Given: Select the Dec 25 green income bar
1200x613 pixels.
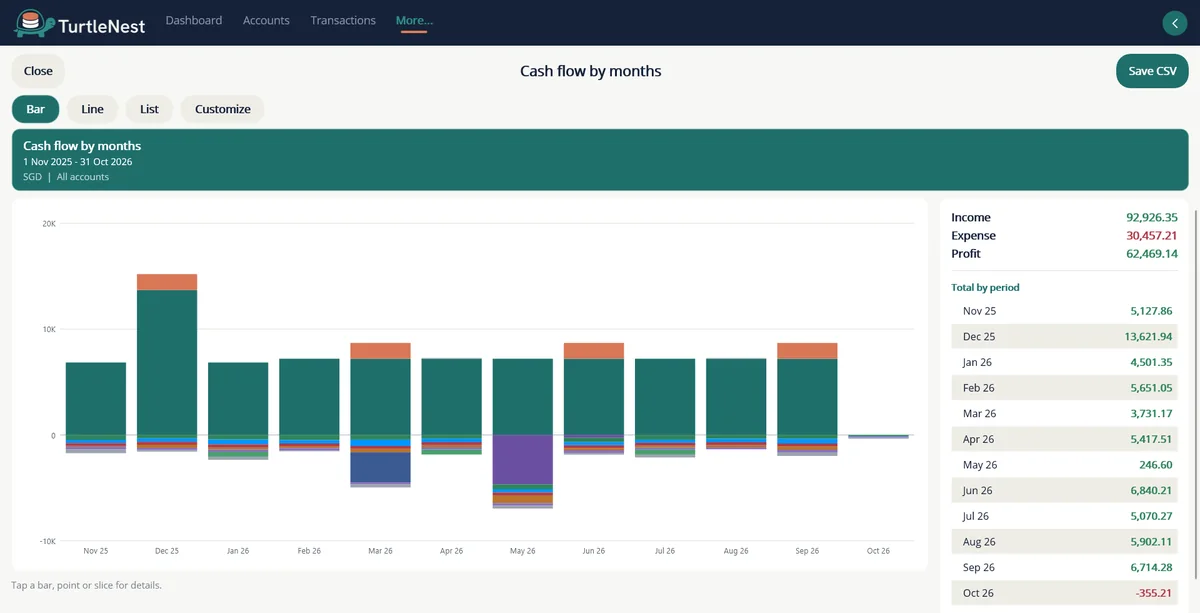Looking at the screenshot, I should click(x=167, y=363).
